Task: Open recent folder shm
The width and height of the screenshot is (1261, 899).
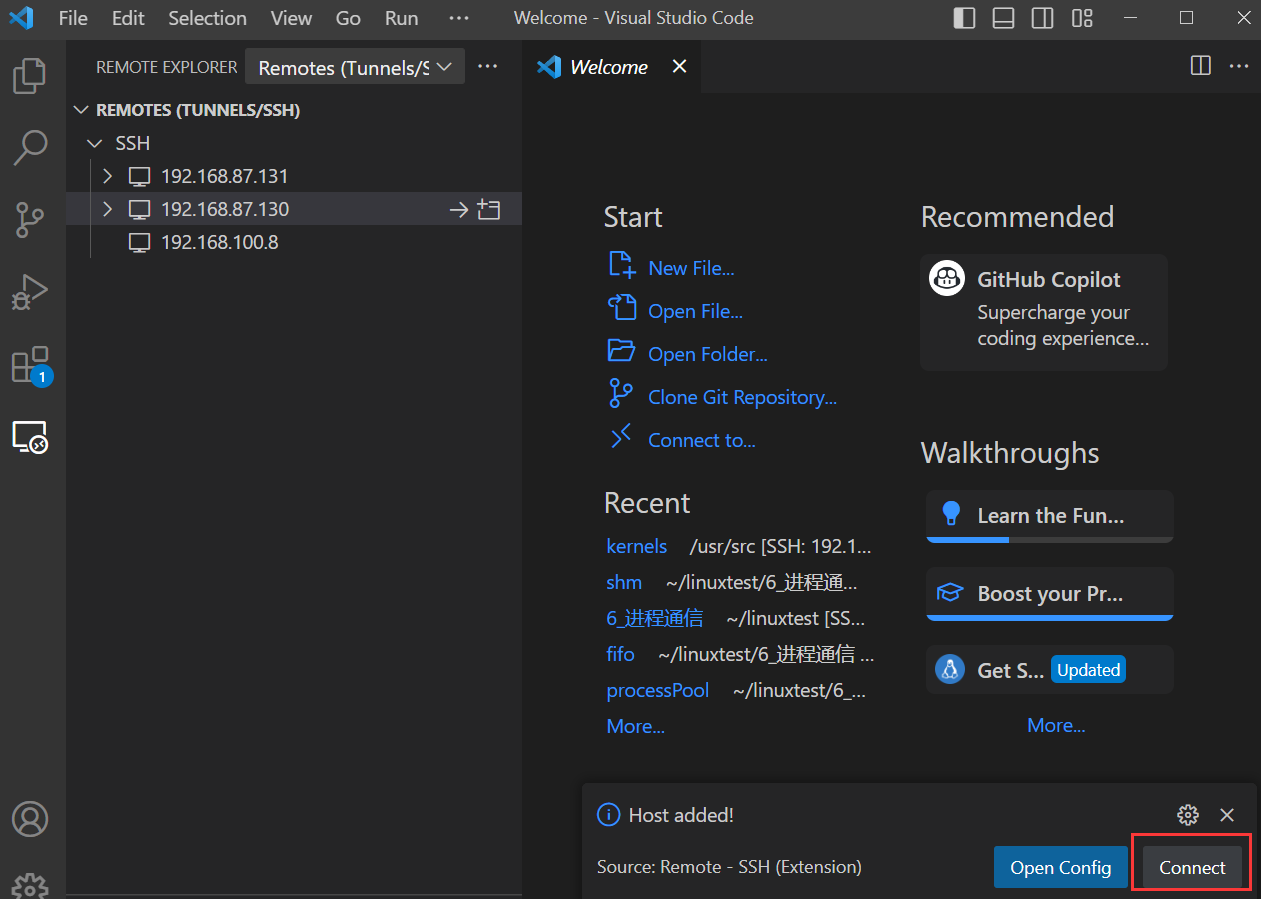Action: (x=624, y=582)
